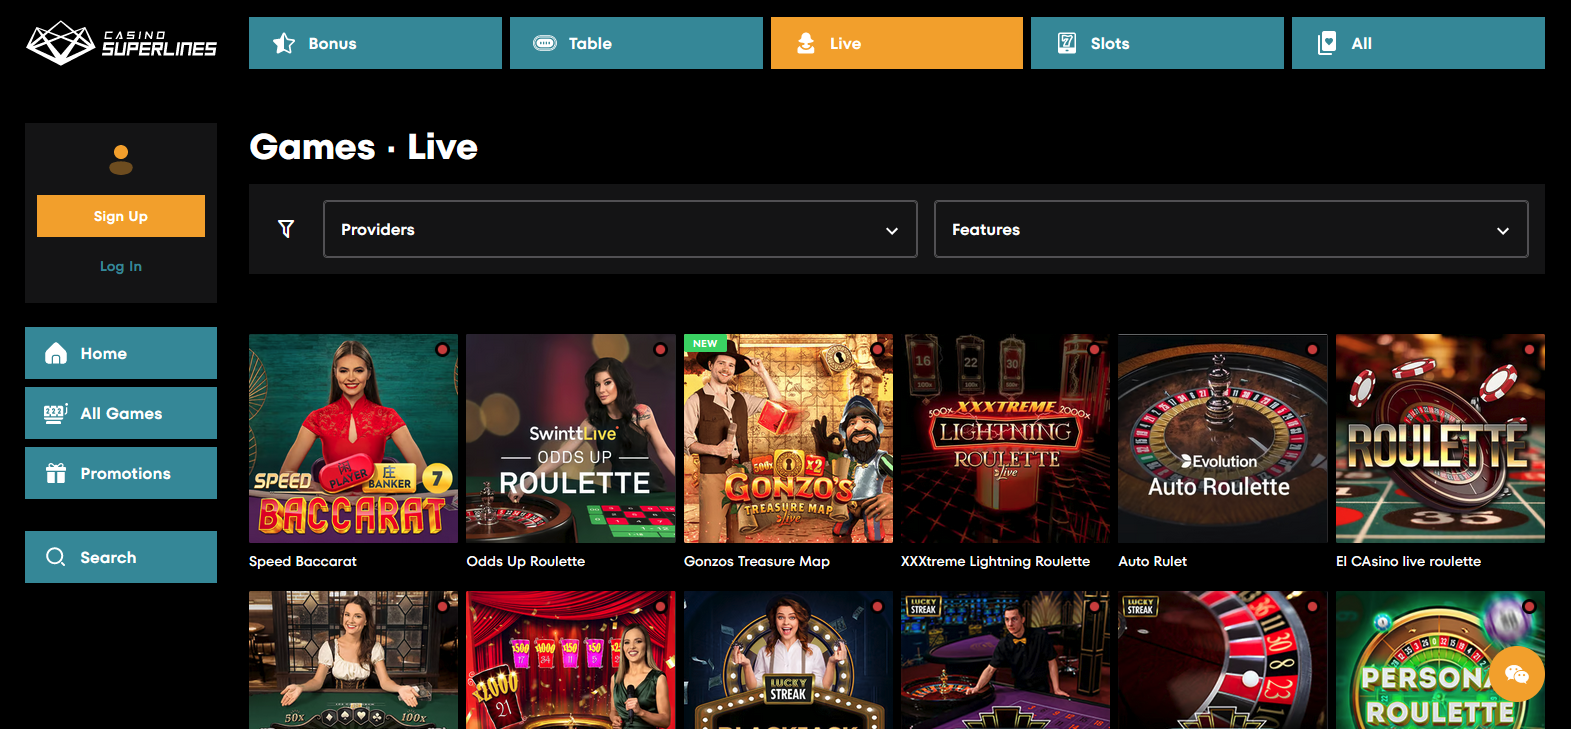Click the magnifier icon beside Search
The height and width of the screenshot is (729, 1571).
56,557
